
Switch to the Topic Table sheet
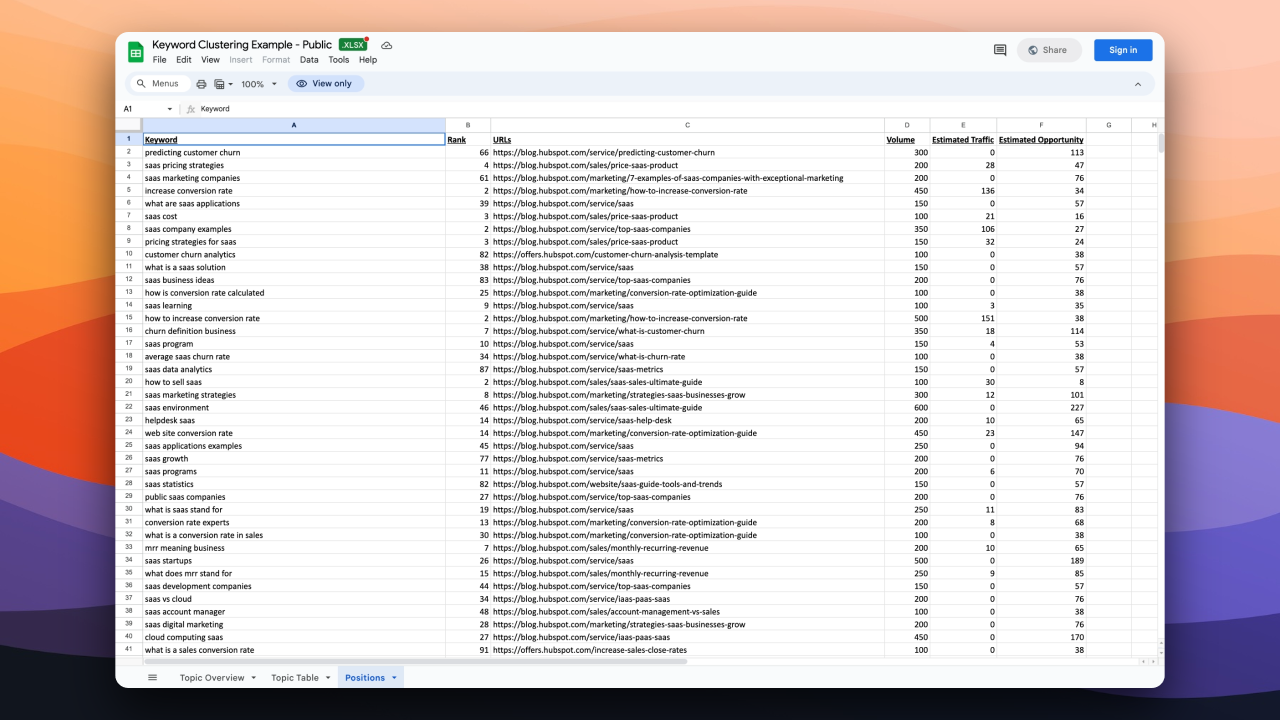[x=295, y=678]
